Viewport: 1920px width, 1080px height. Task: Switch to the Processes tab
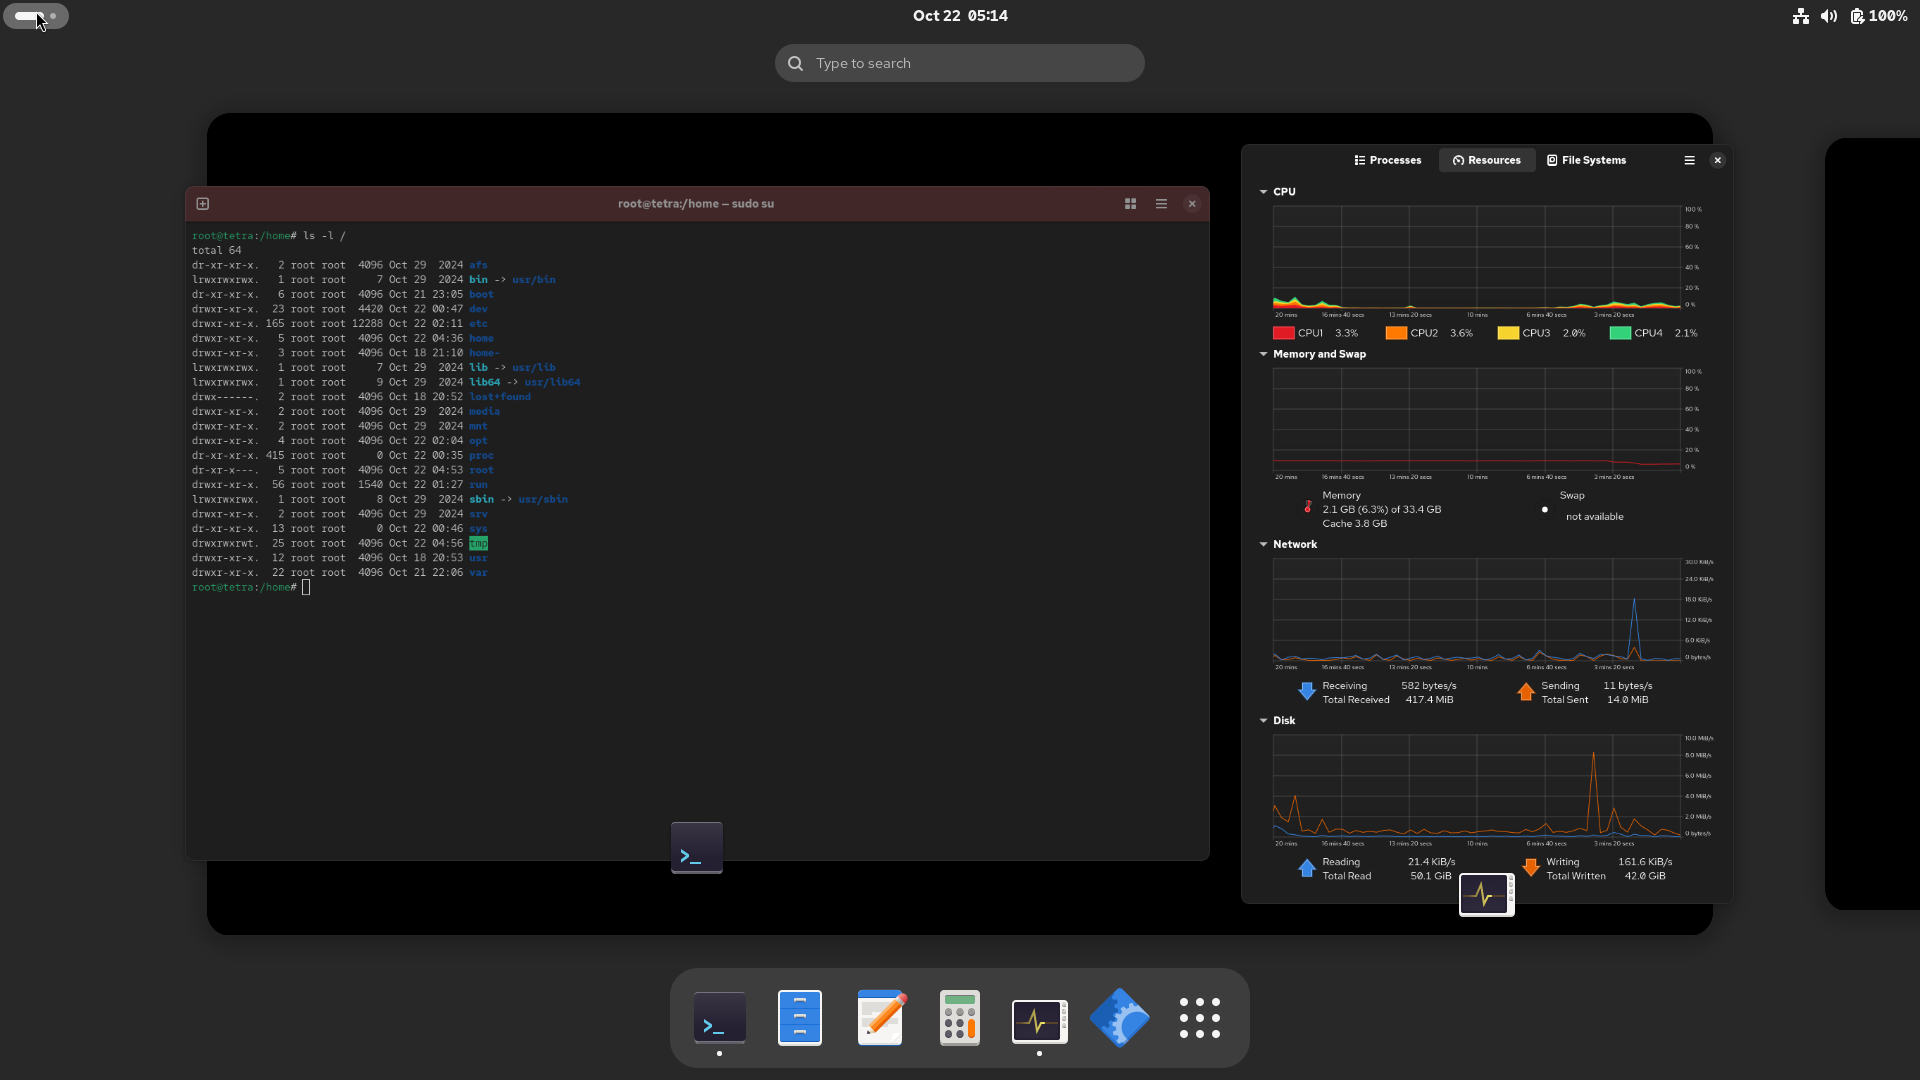pyautogui.click(x=1387, y=160)
